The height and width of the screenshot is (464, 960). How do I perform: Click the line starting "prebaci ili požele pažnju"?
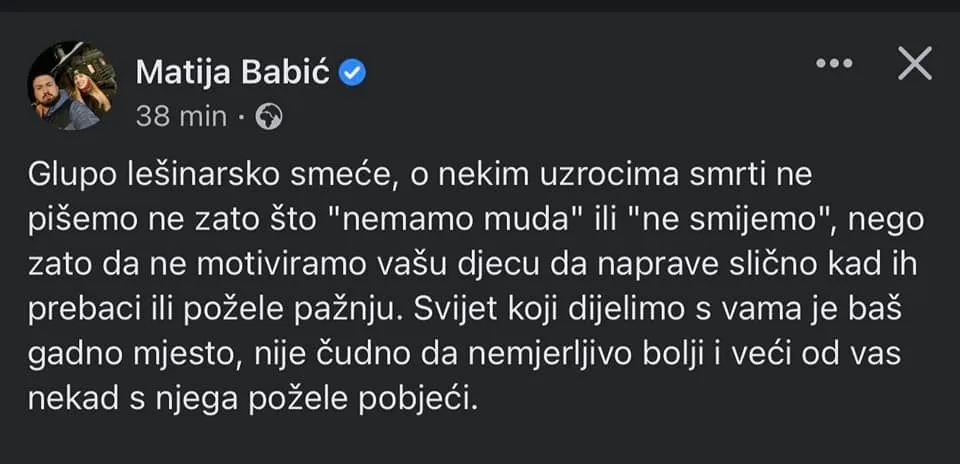[465, 310]
